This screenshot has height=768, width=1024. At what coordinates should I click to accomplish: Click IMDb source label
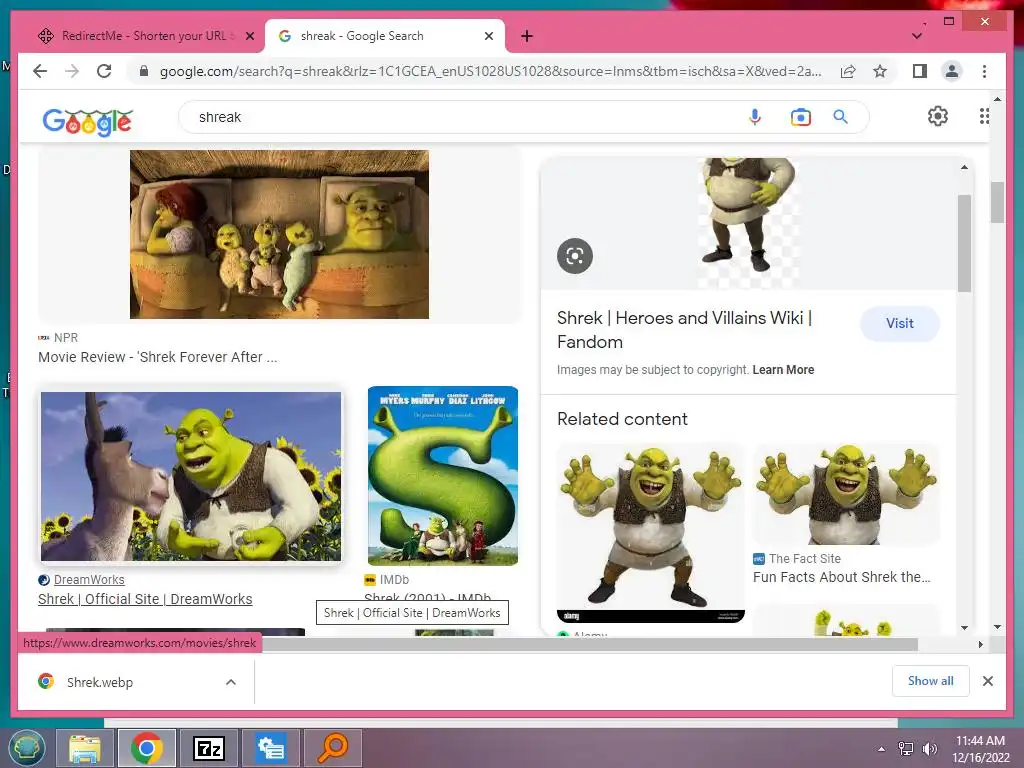(394, 579)
